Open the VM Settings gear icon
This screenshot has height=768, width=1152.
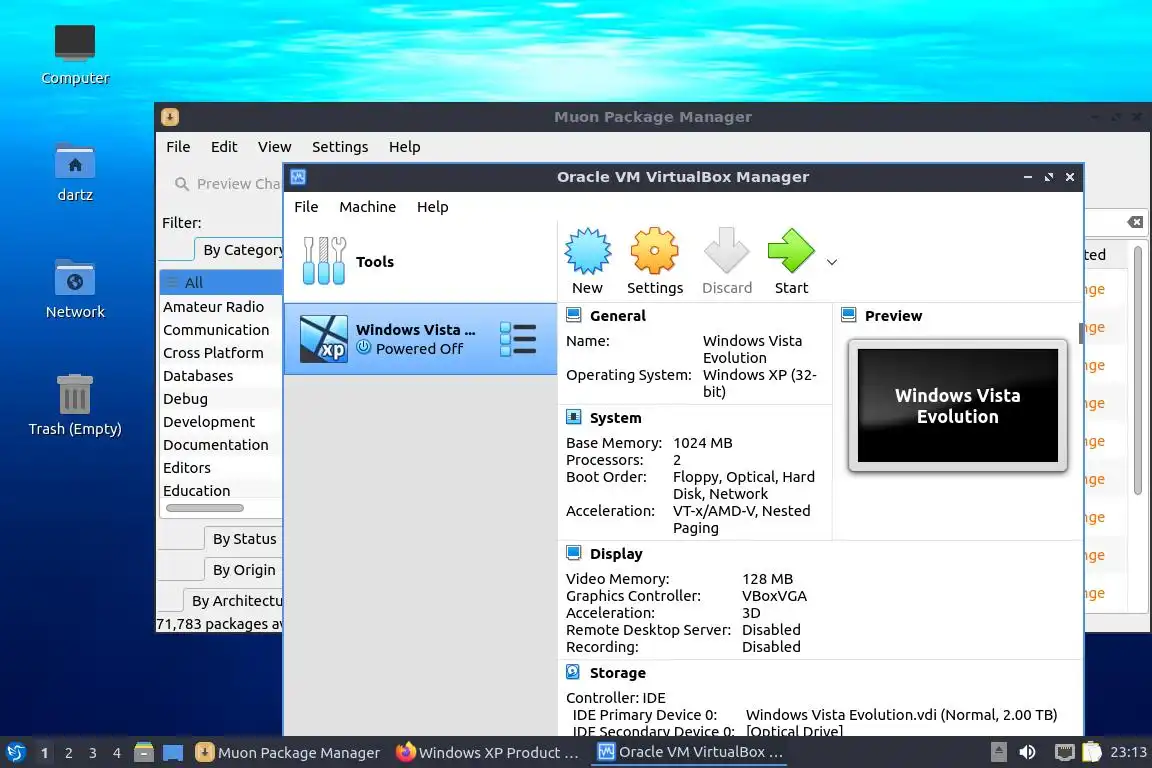tap(654, 251)
